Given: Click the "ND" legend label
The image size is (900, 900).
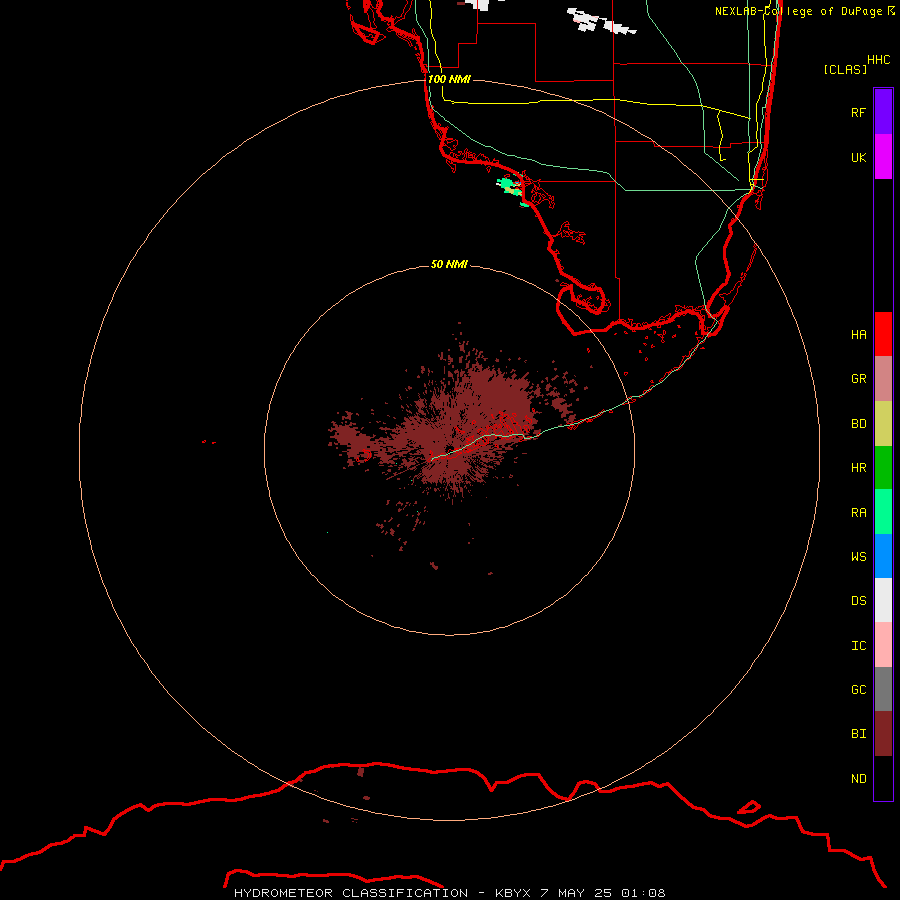Looking at the screenshot, I should pyautogui.click(x=858, y=779).
